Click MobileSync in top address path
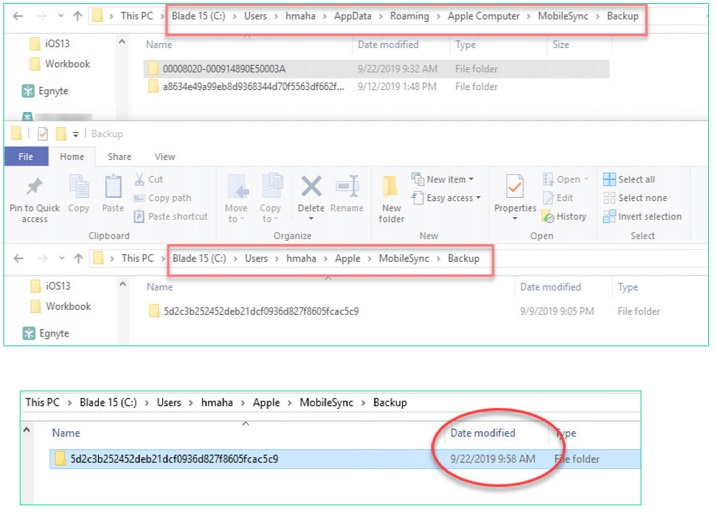The width and height of the screenshot is (717, 512). click(x=563, y=16)
